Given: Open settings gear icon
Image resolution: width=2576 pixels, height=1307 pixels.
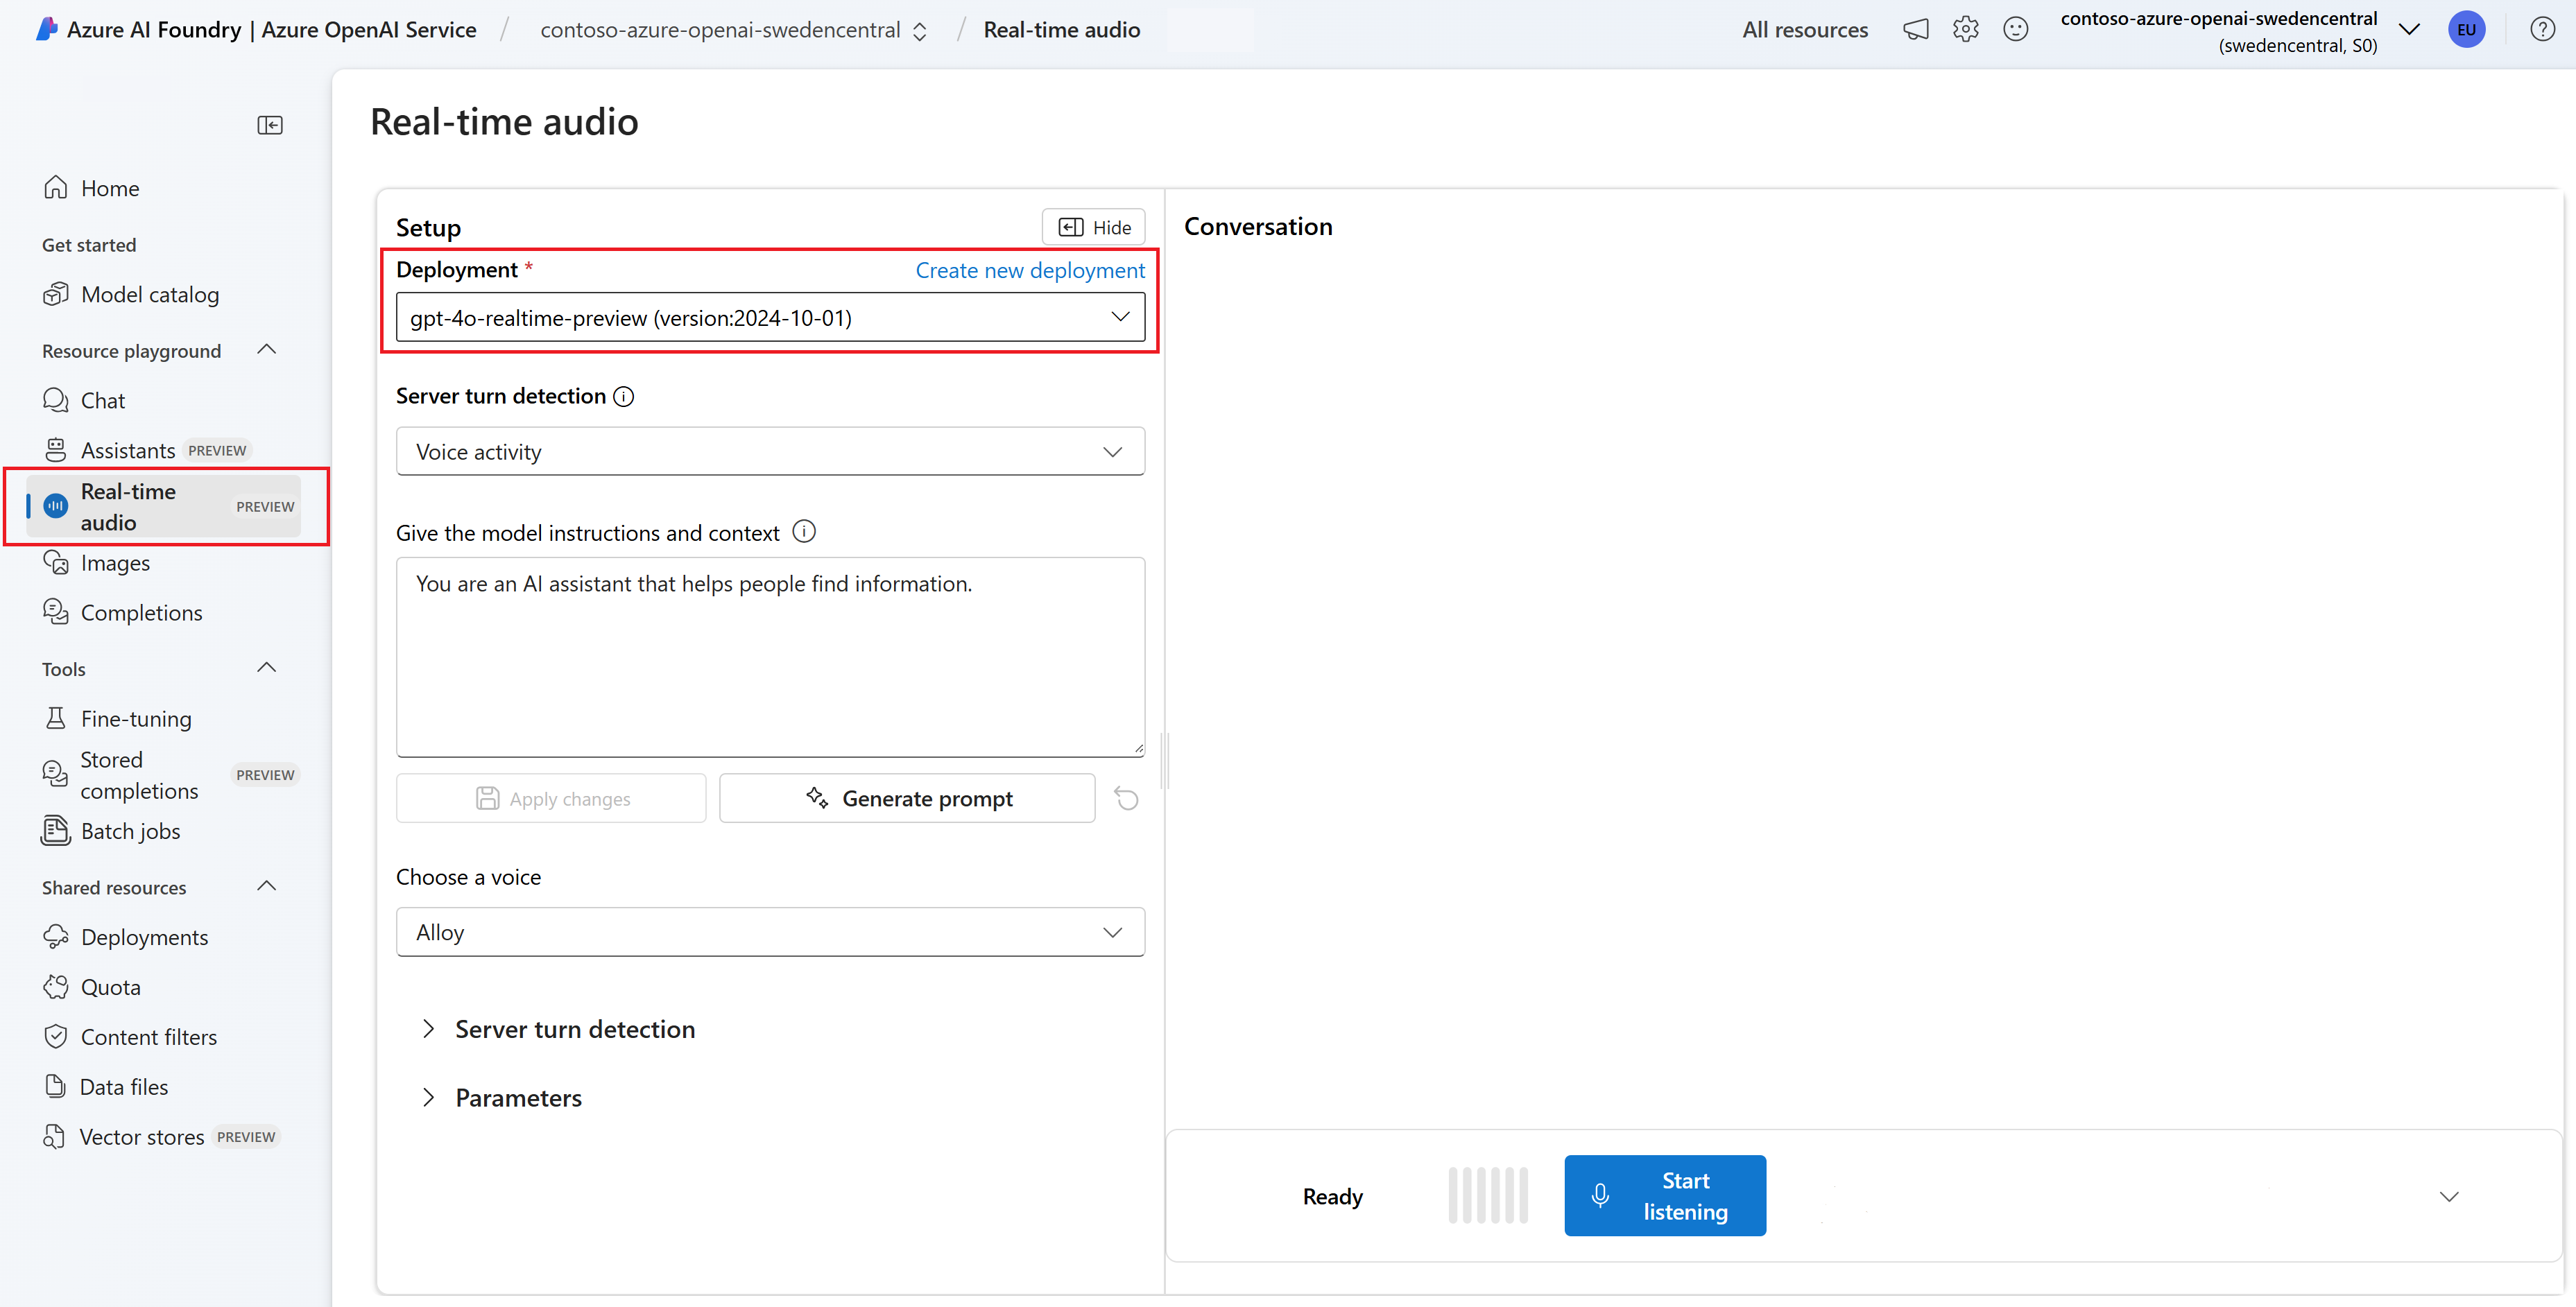Looking at the screenshot, I should [1965, 29].
